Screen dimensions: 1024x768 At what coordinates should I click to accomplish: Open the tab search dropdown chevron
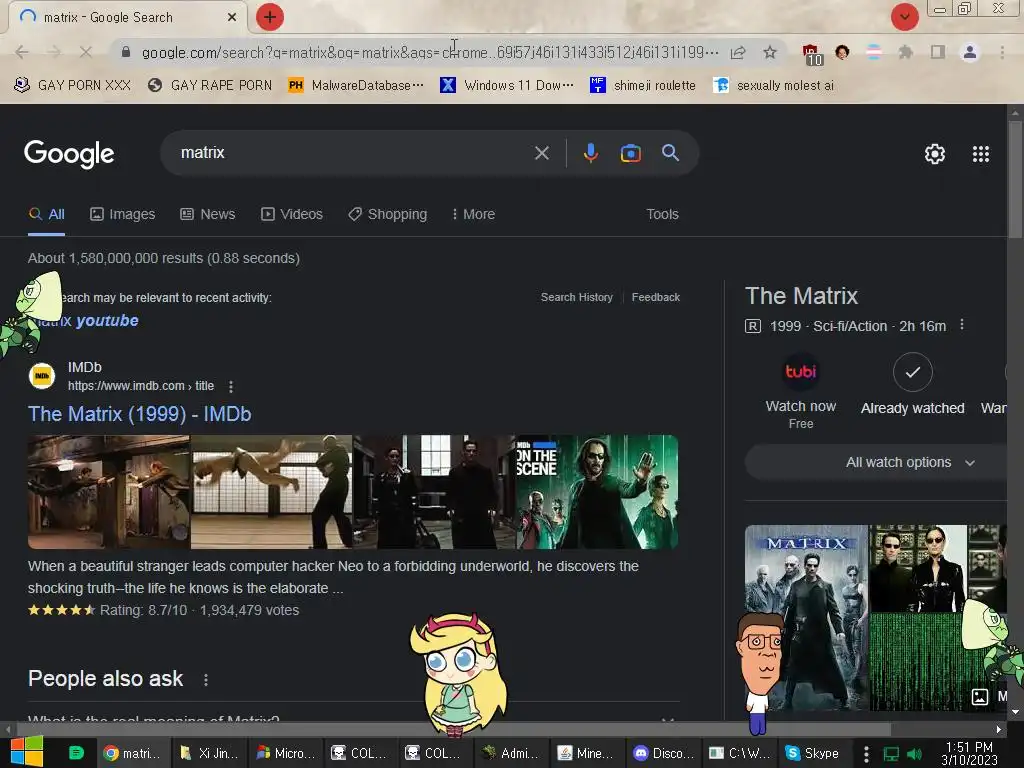tap(904, 17)
